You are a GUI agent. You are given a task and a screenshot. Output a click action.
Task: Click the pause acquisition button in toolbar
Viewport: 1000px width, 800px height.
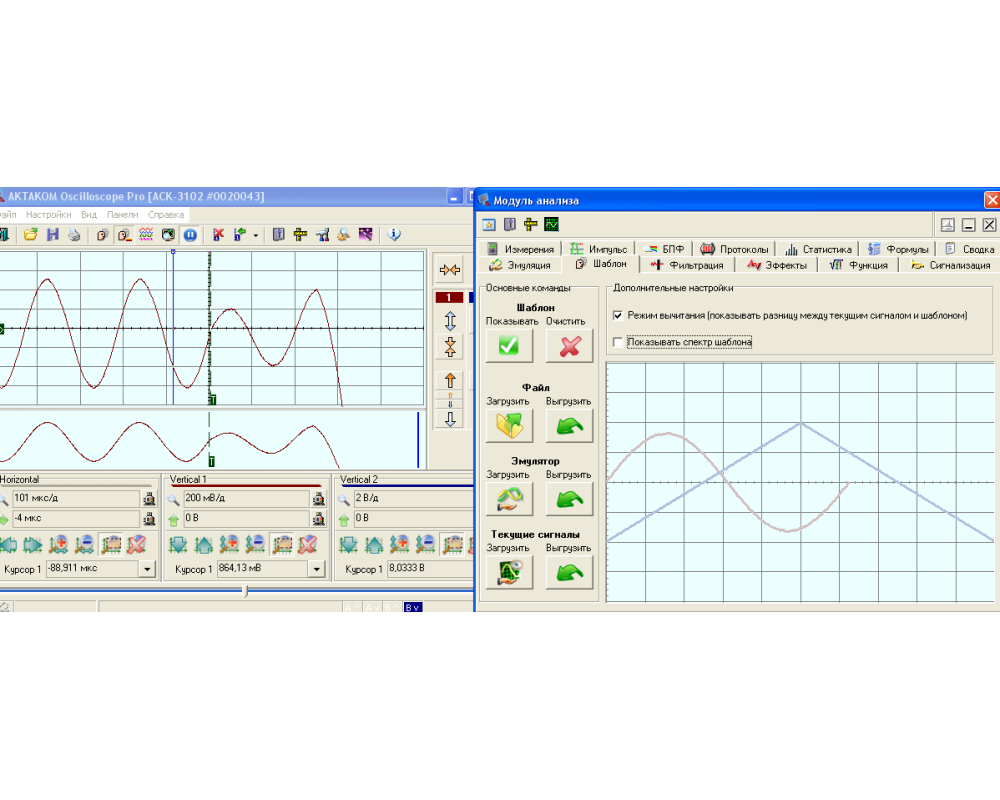(x=189, y=235)
